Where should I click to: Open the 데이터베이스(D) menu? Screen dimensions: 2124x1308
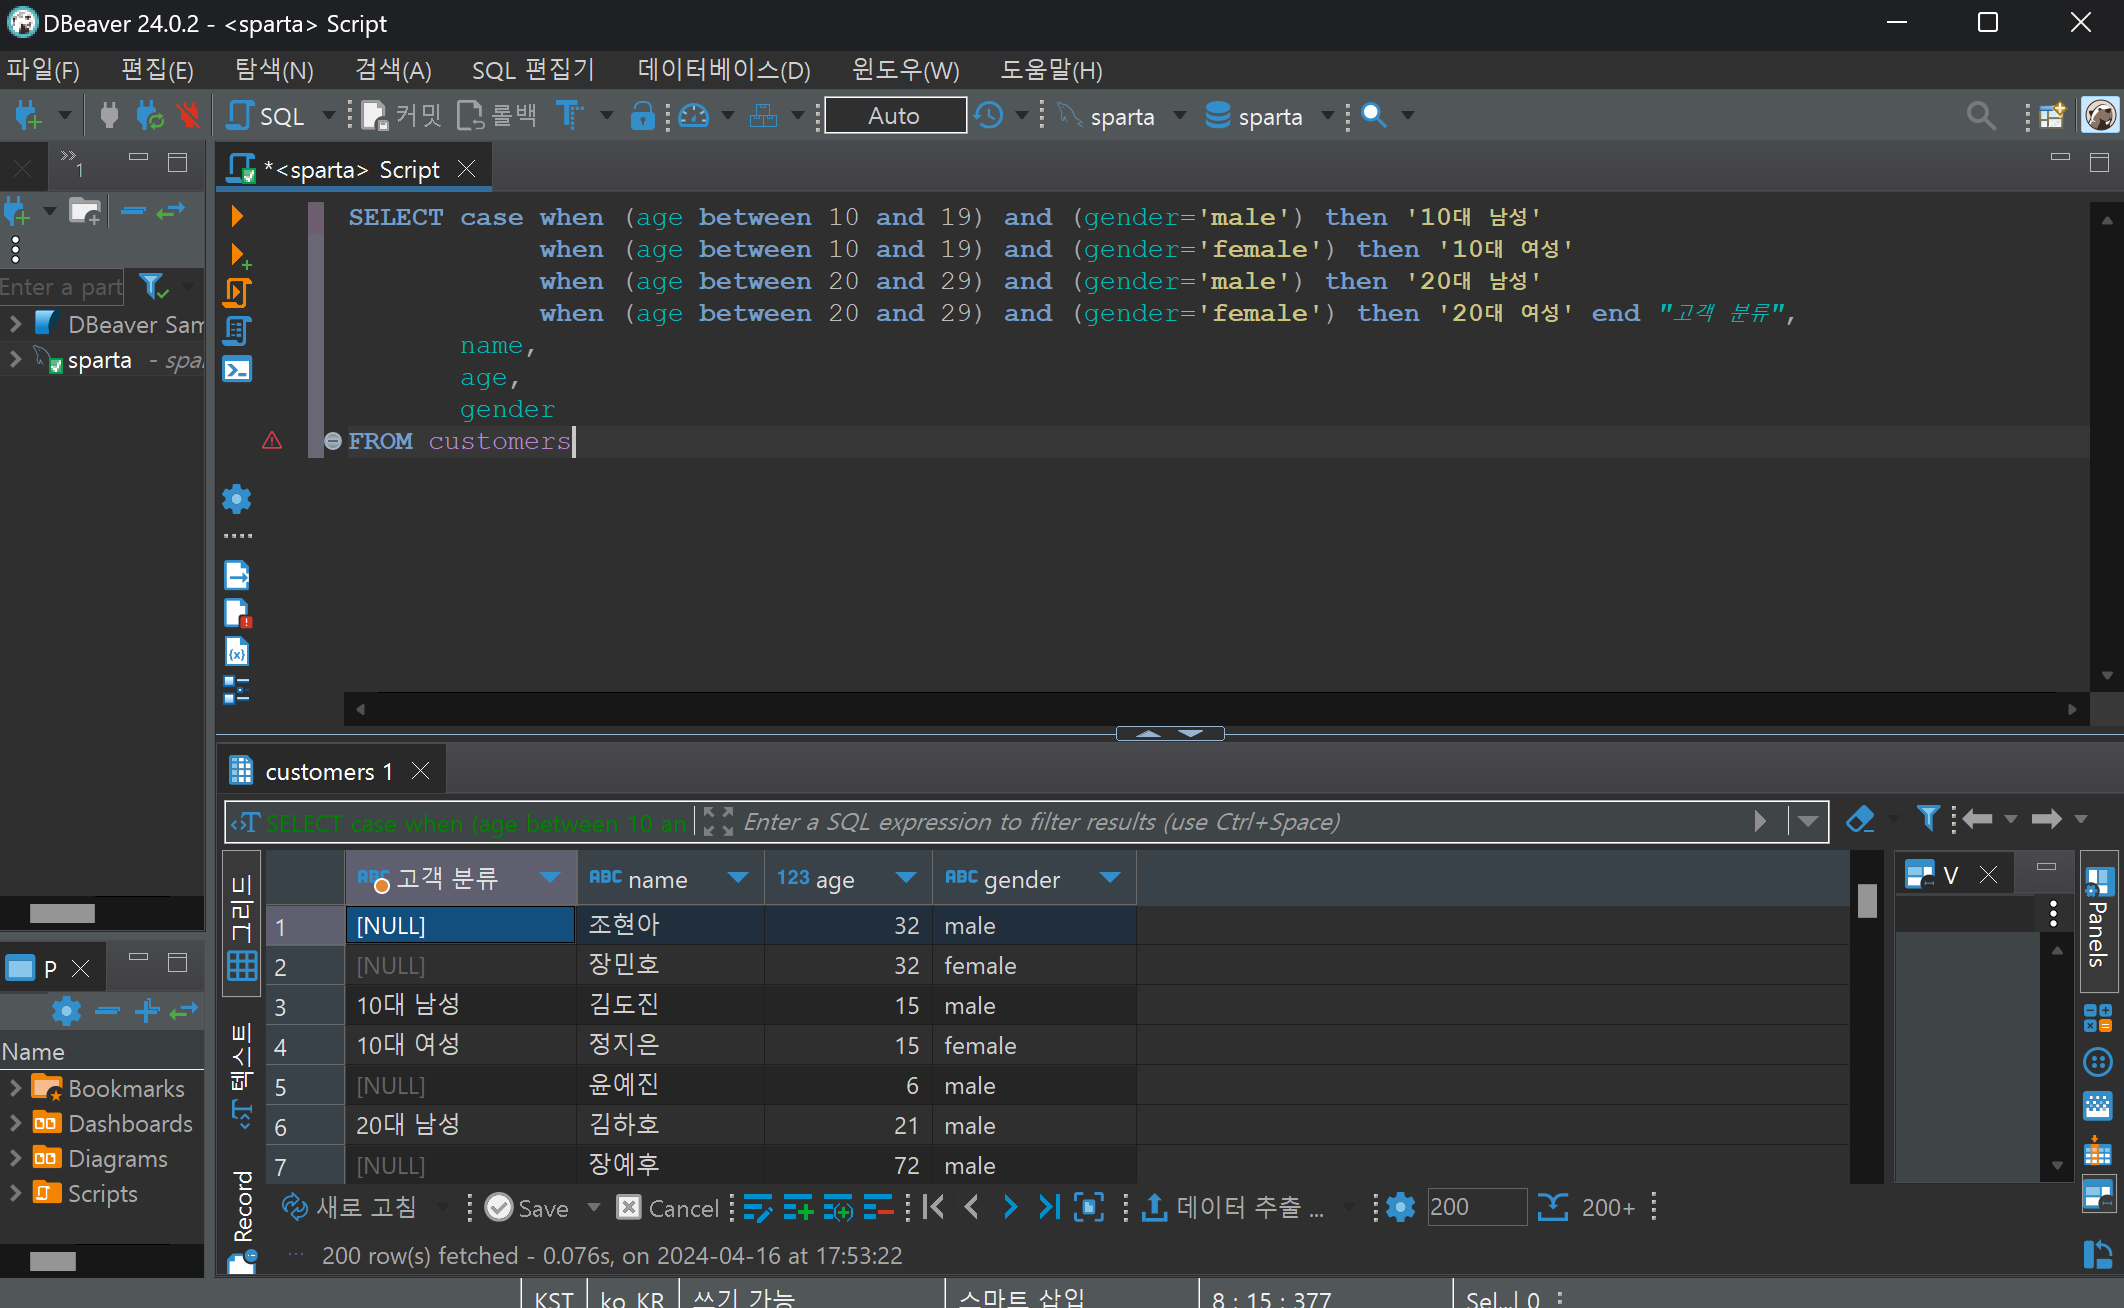pyautogui.click(x=723, y=70)
